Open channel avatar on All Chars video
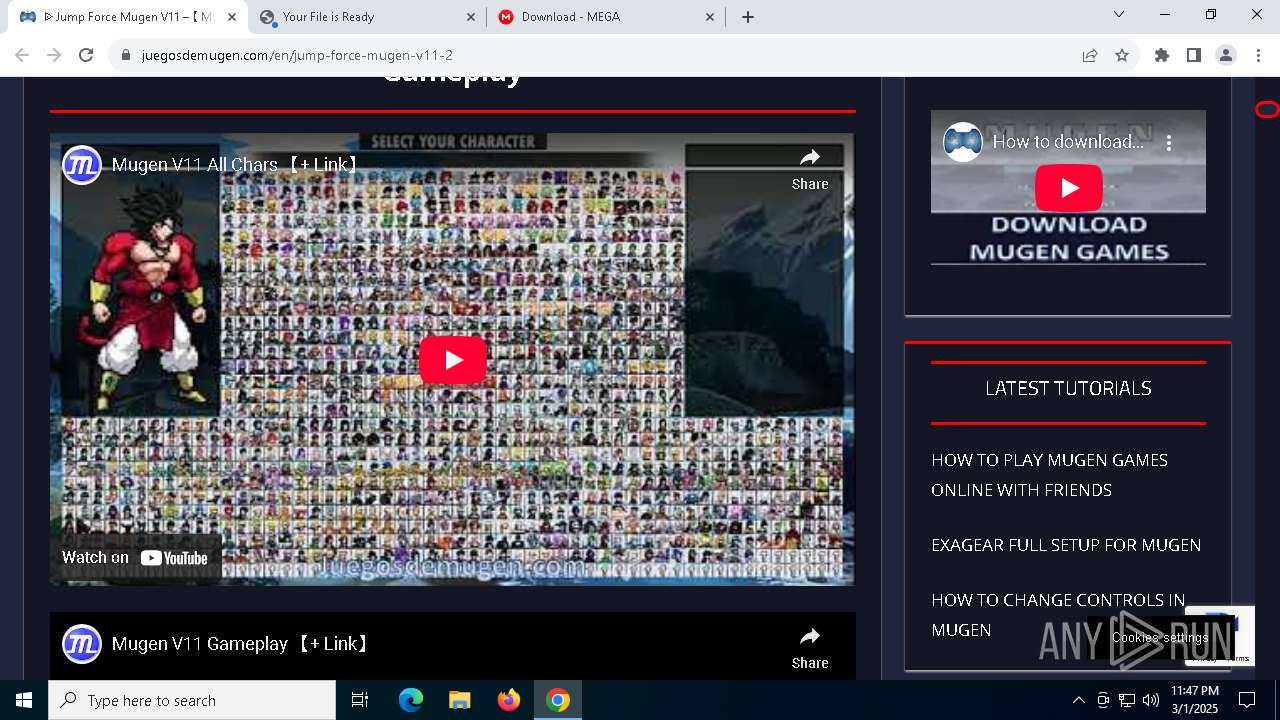 coord(82,165)
